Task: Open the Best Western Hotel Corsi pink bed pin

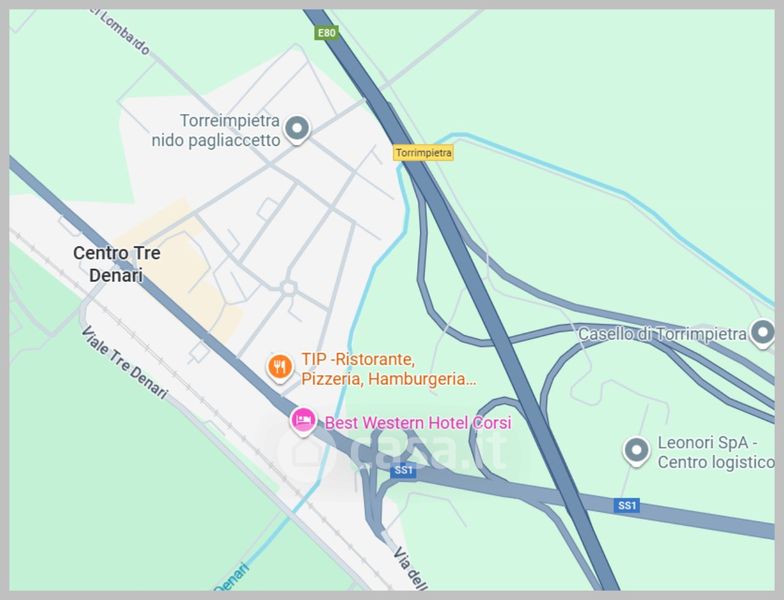Action: pos(303,421)
